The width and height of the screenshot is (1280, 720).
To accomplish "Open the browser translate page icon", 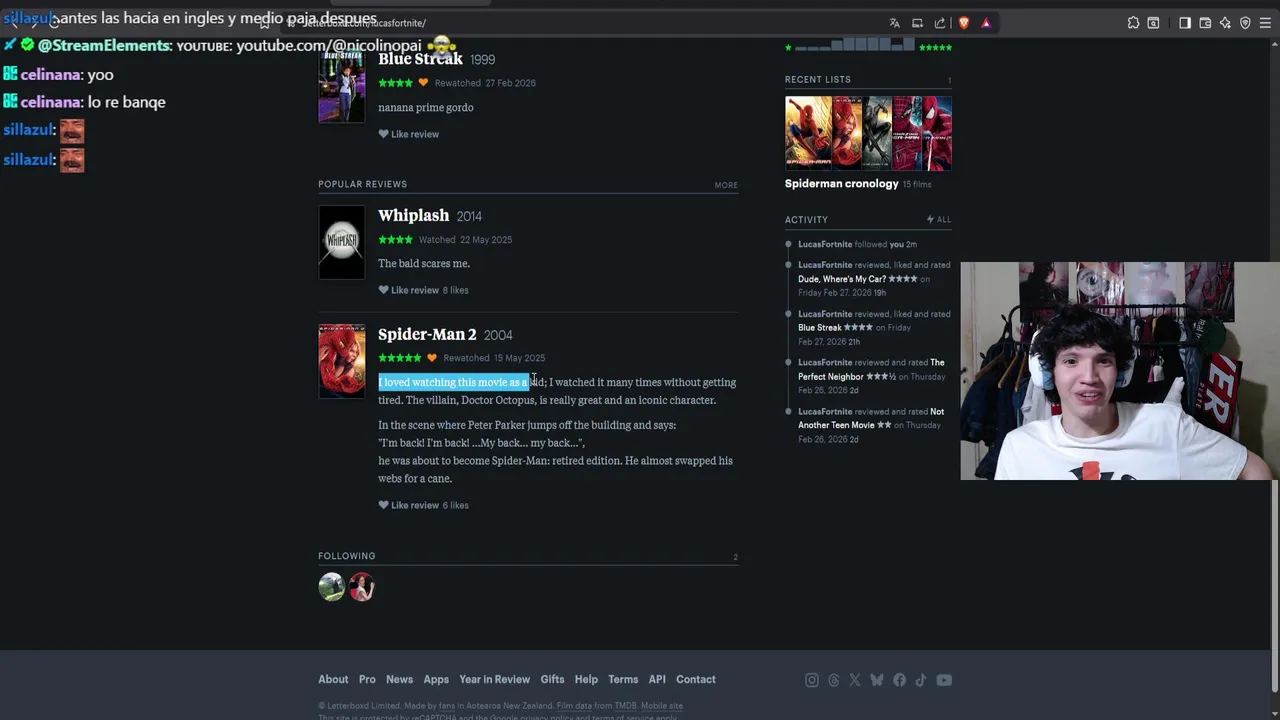I will (894, 23).
